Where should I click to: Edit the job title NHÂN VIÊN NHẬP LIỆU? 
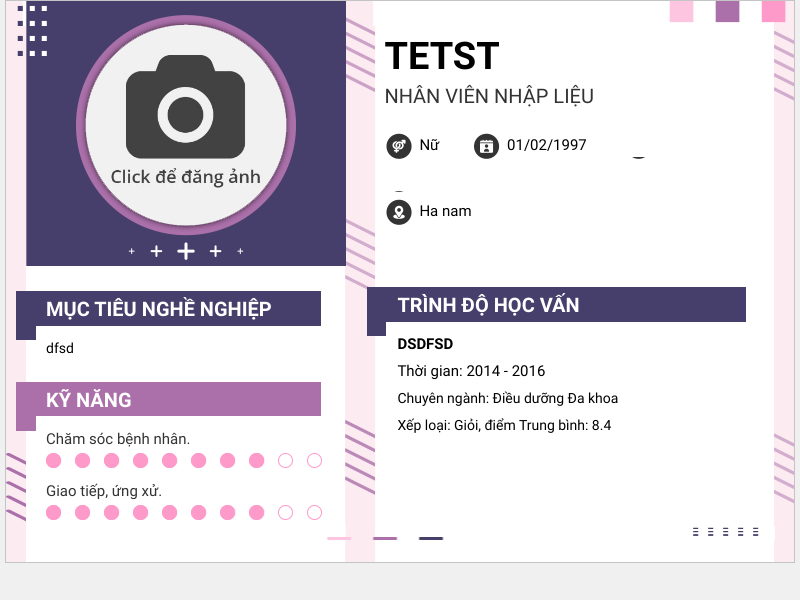(489, 96)
